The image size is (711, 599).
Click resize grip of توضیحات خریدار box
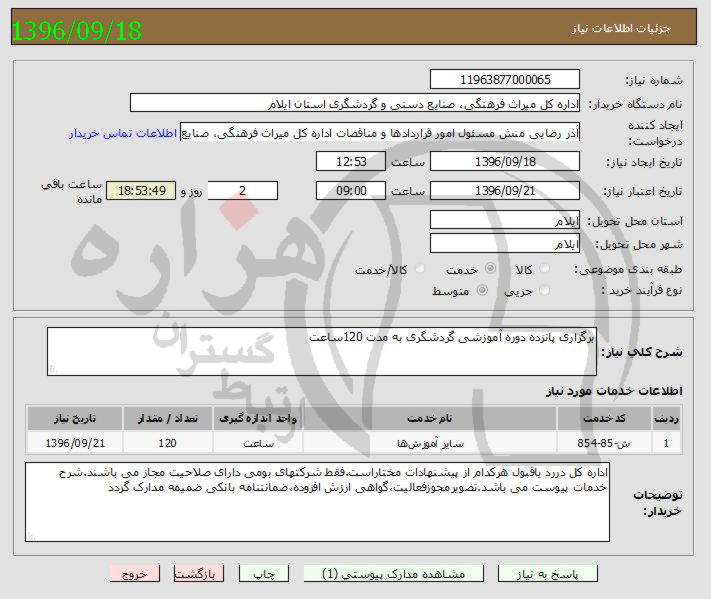[x=31, y=536]
